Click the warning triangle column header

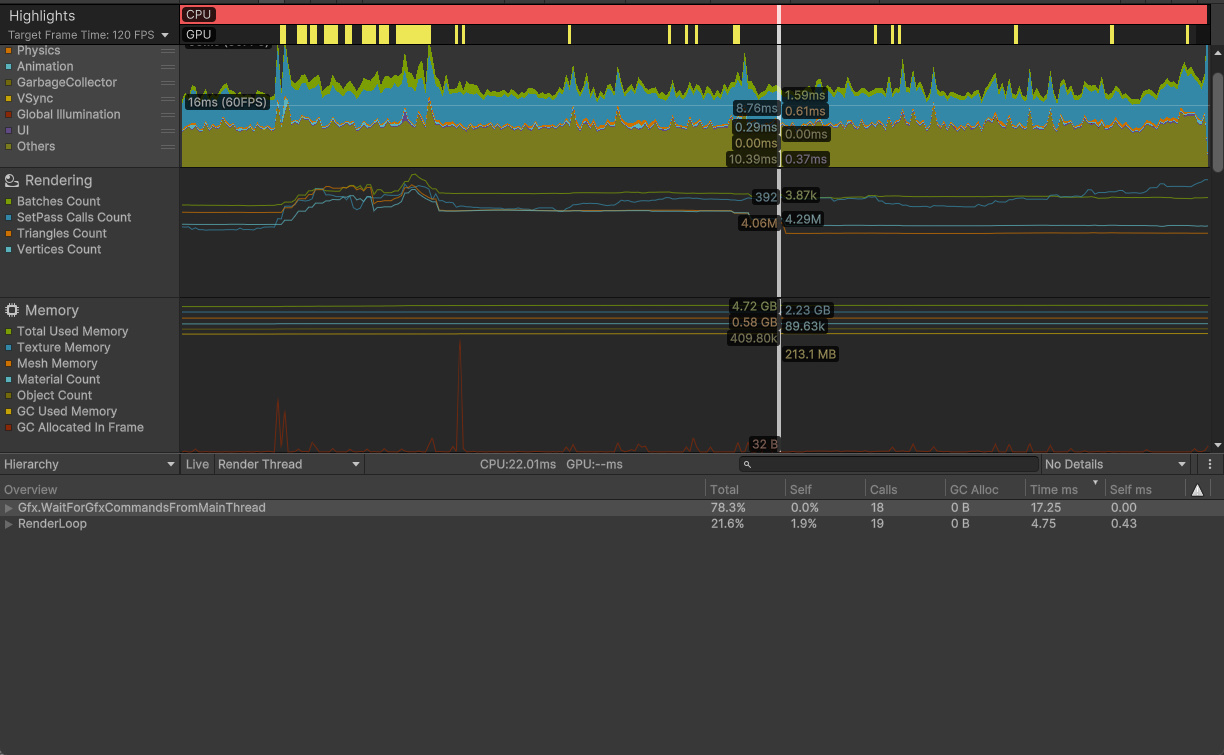(x=1197, y=490)
